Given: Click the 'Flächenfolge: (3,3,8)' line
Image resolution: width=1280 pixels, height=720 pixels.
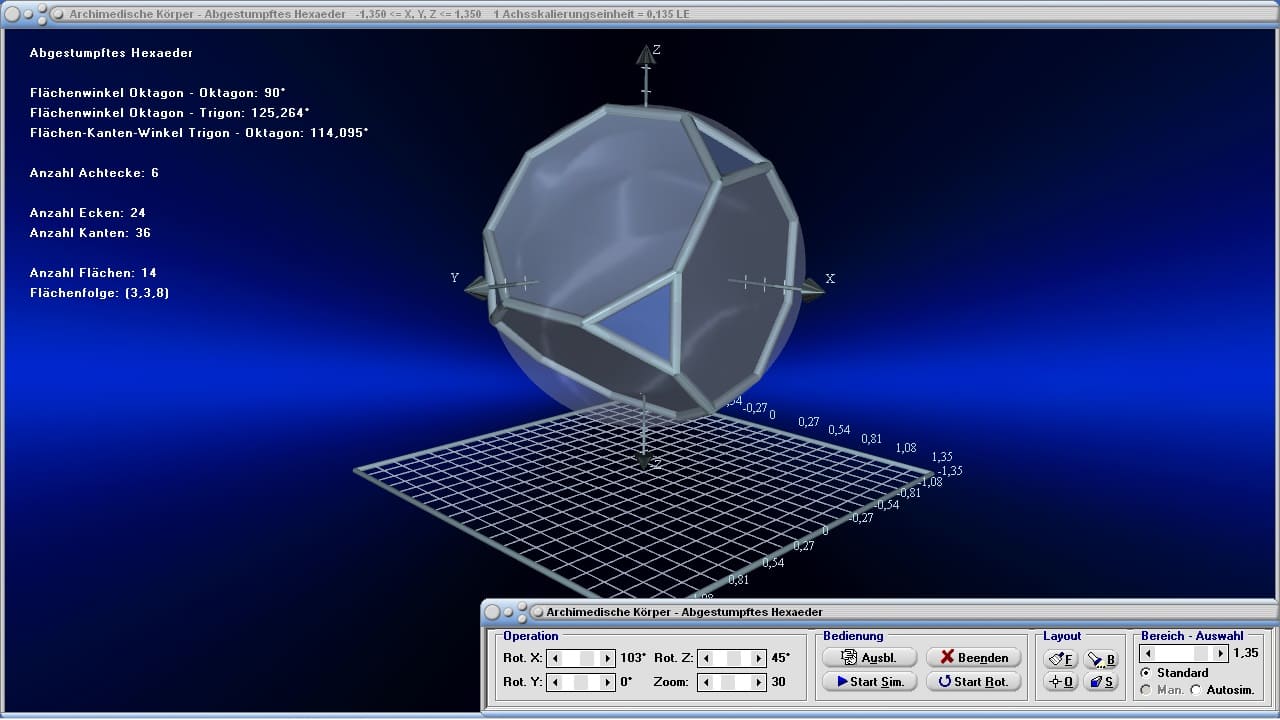Looking at the screenshot, I should (99, 293).
